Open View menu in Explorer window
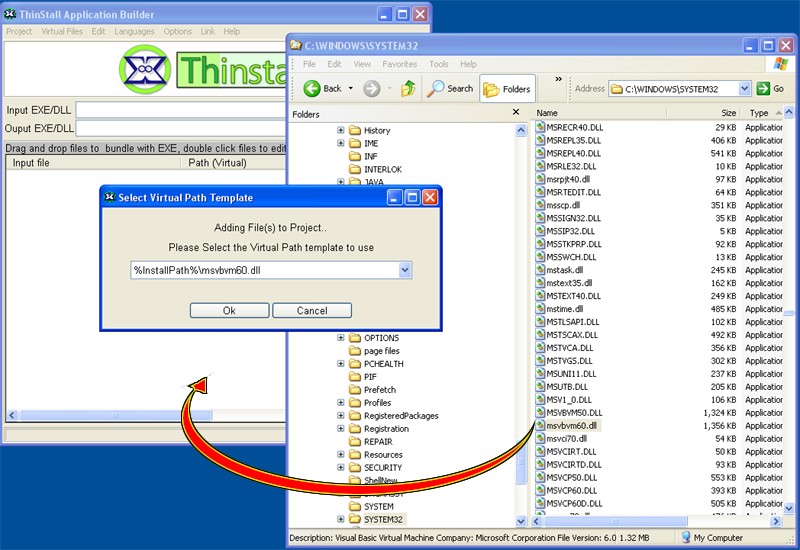Image resolution: width=800 pixels, height=550 pixels. (x=362, y=64)
